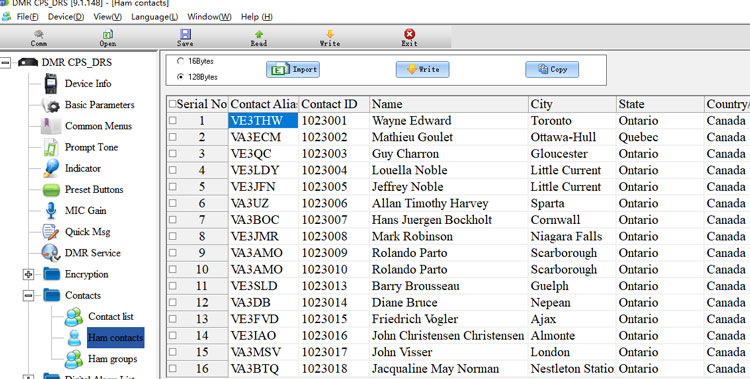Select the 16Bytes radio option
This screenshot has height=379, width=750.
click(x=180, y=61)
